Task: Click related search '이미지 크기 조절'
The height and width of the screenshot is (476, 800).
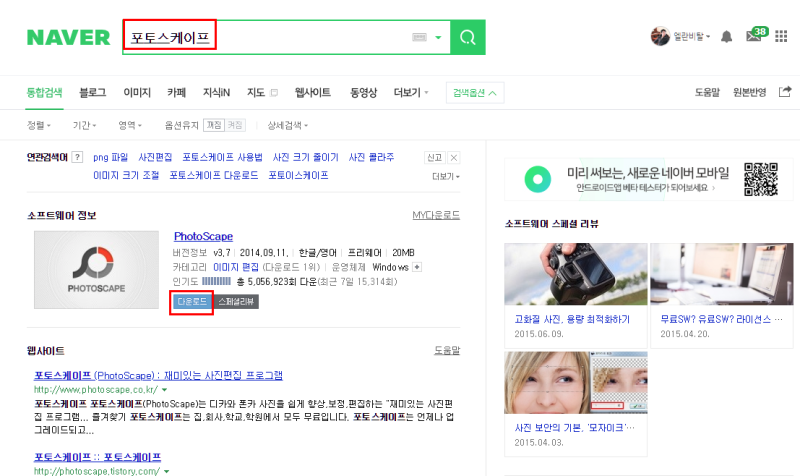Action: [126, 175]
